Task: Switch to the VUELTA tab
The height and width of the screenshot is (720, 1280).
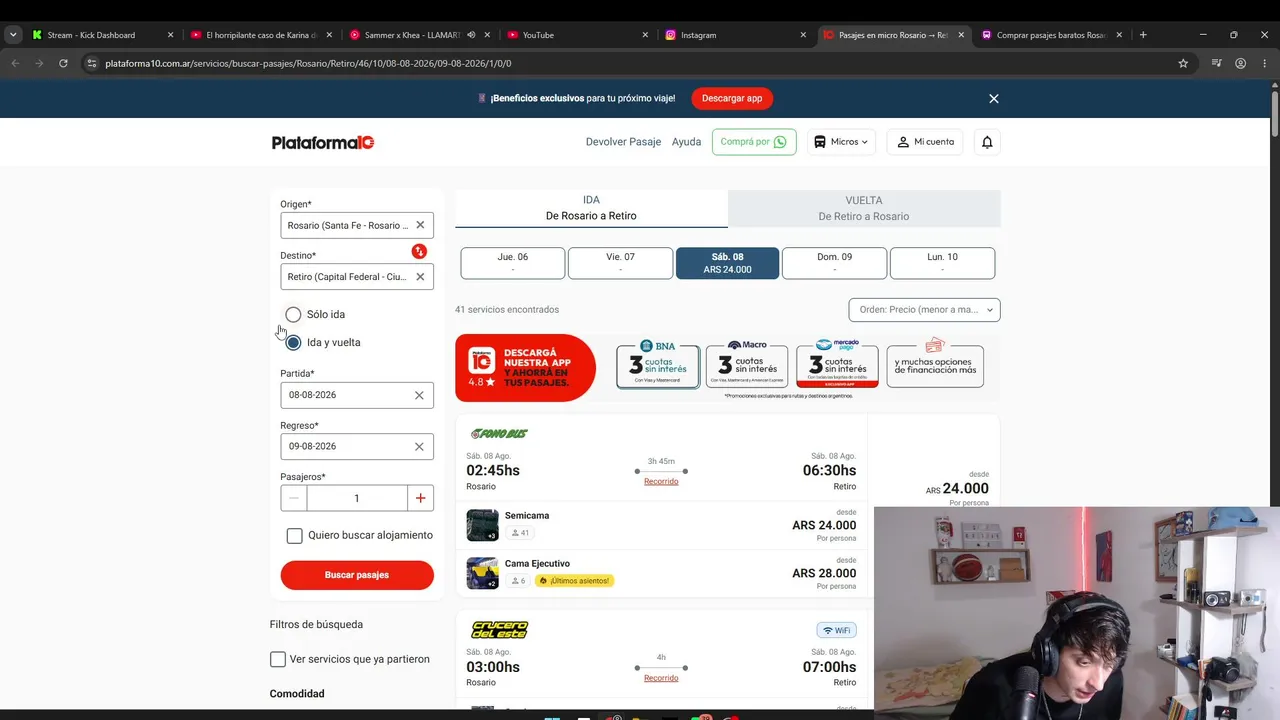Action: [x=864, y=208]
